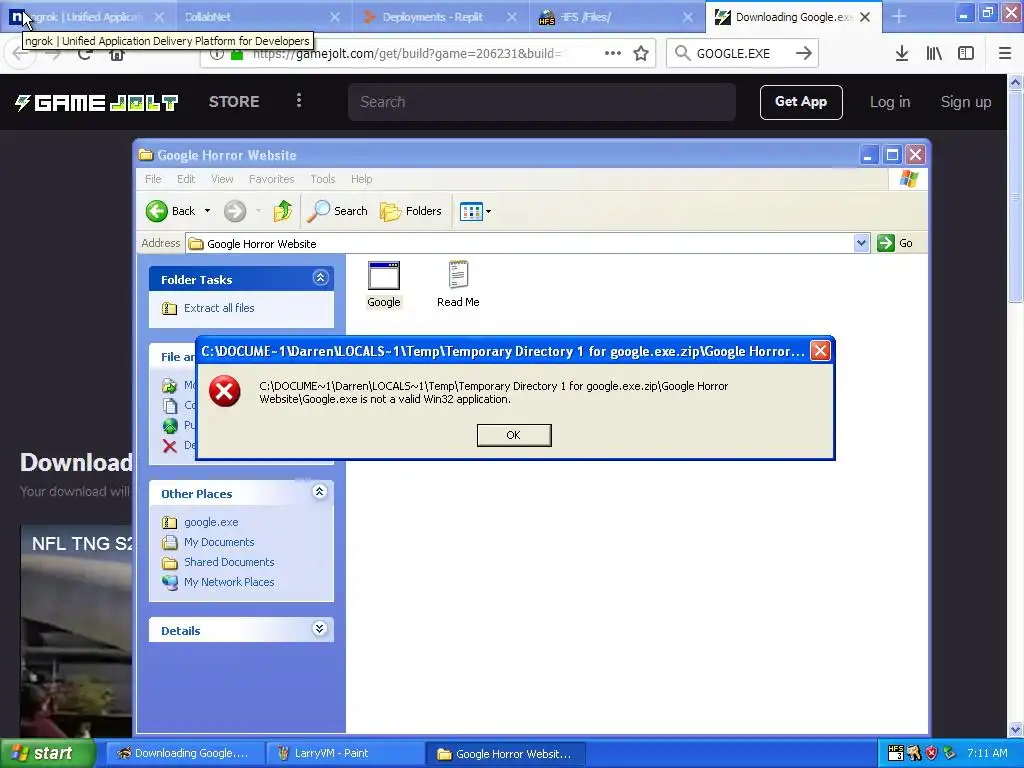Click Log in on Game Jolt
1024x768 pixels.
(x=889, y=102)
